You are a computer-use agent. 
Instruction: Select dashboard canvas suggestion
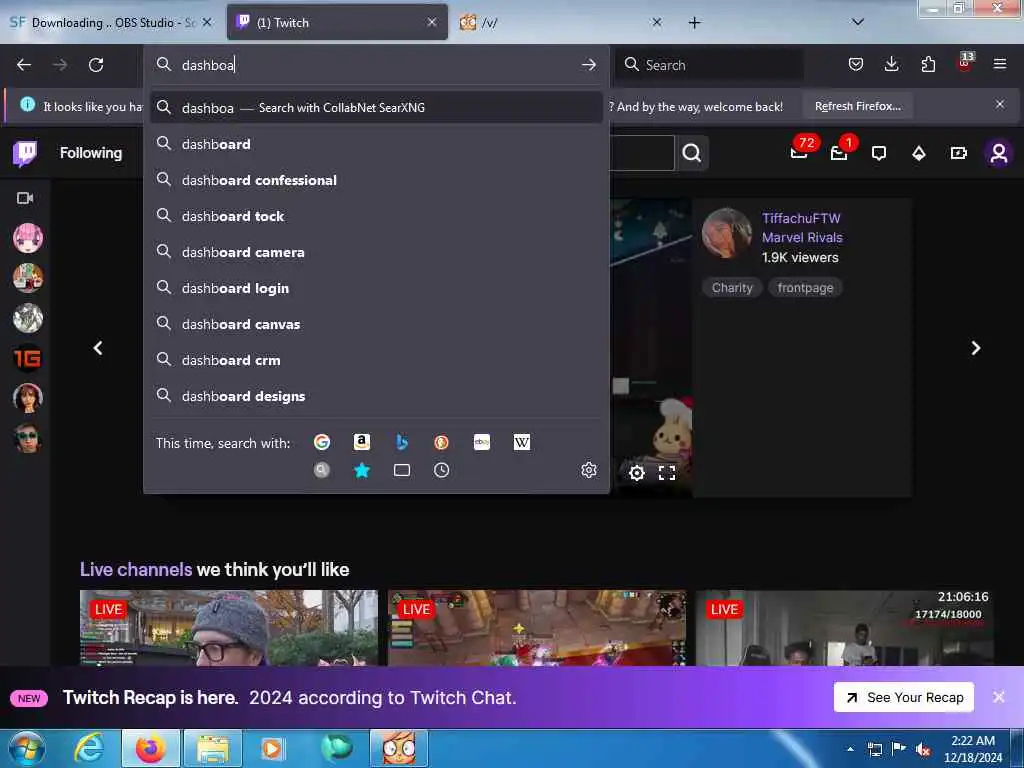376,324
